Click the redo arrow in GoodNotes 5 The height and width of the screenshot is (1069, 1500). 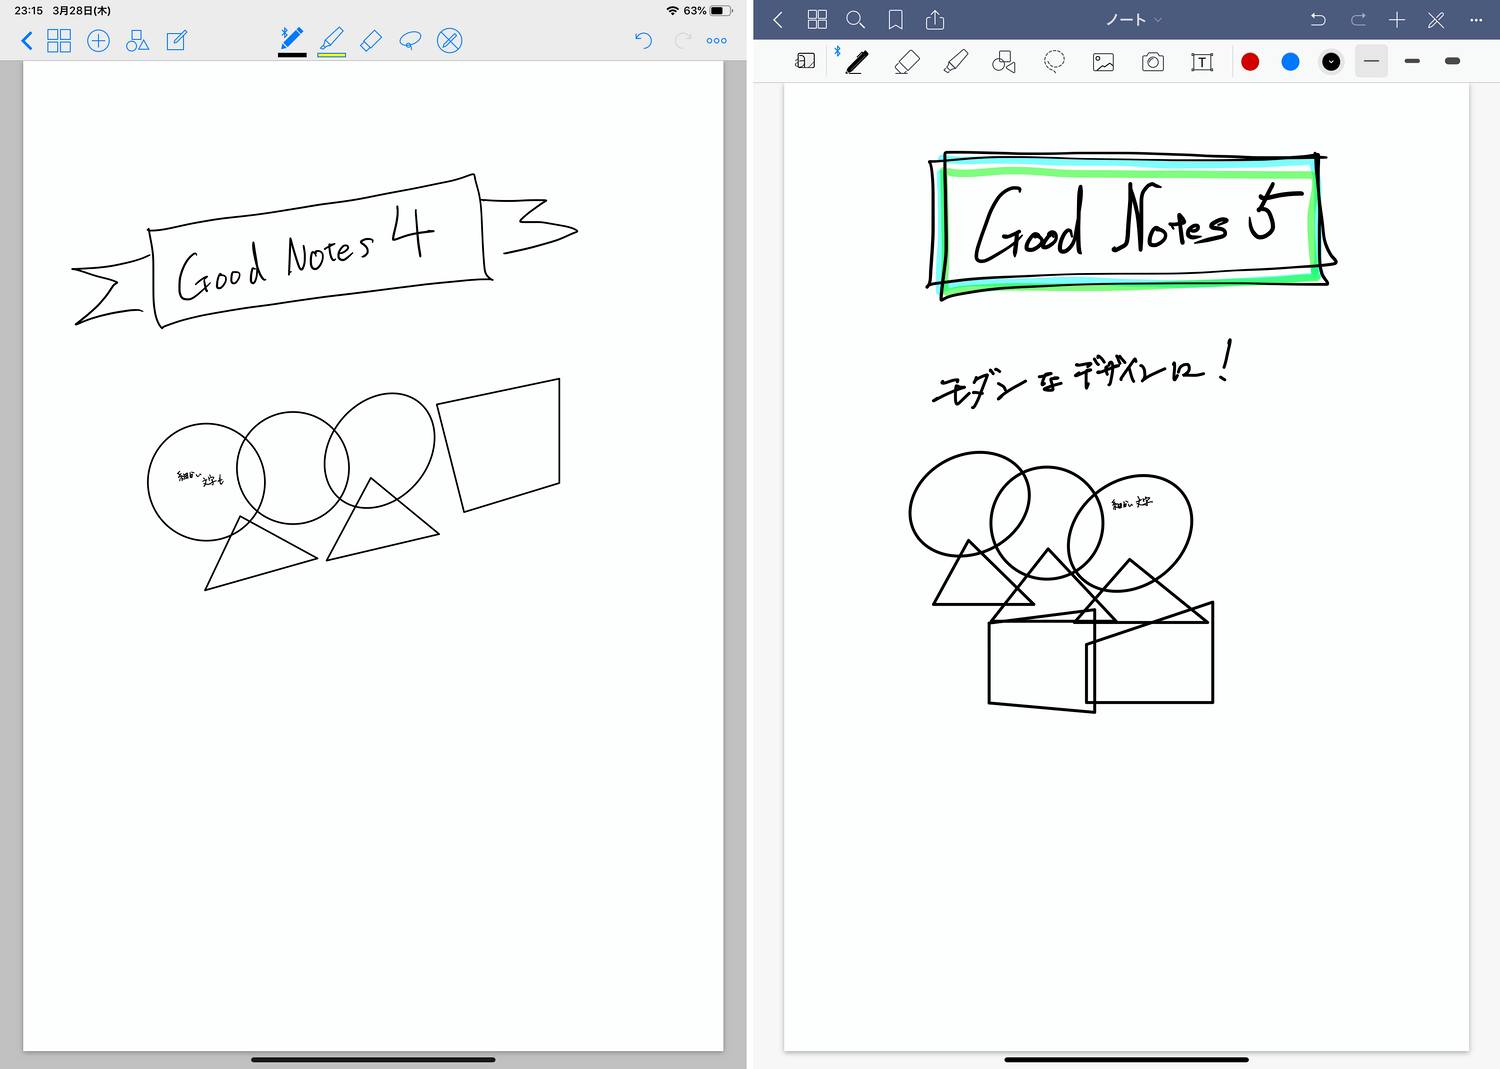tap(1358, 20)
